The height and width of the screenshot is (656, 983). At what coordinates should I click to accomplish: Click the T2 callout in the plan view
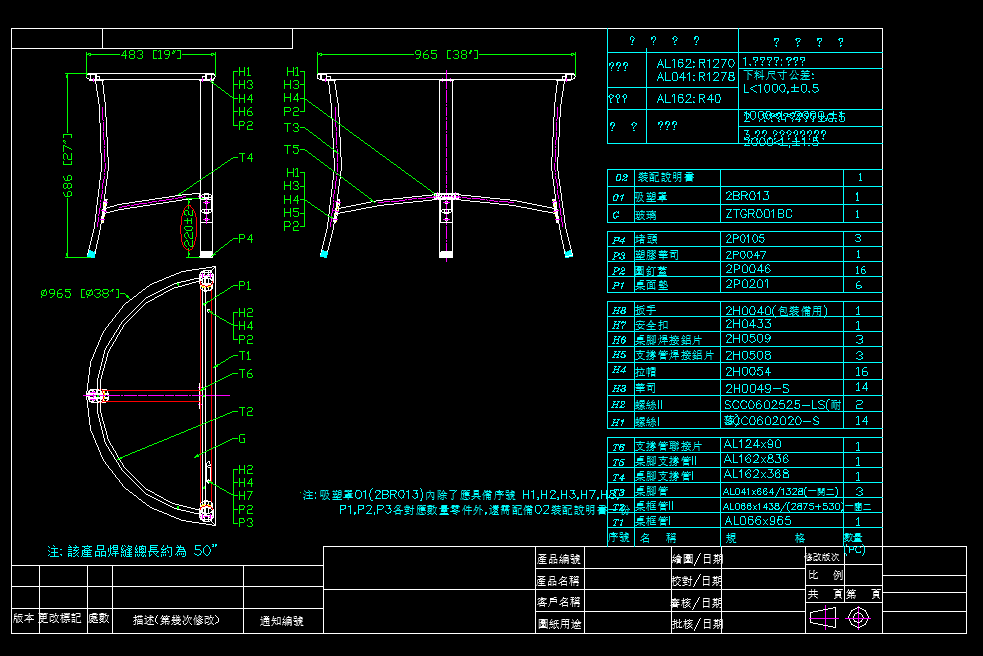coord(246,412)
